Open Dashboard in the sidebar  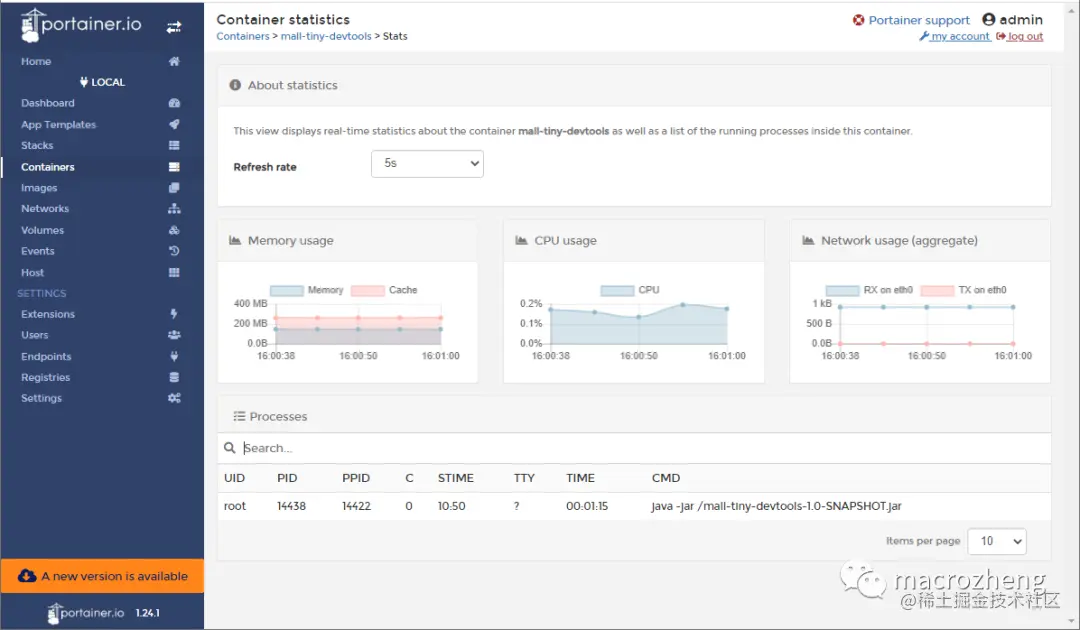48,103
